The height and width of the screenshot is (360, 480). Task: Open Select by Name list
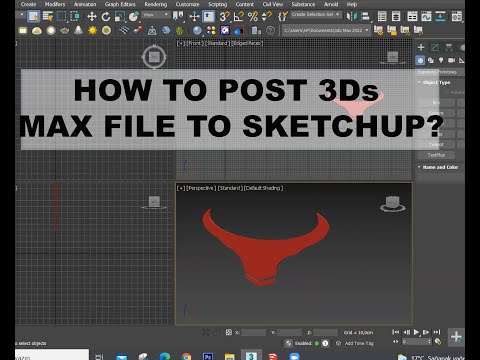pyautogui.click(x=48, y=16)
